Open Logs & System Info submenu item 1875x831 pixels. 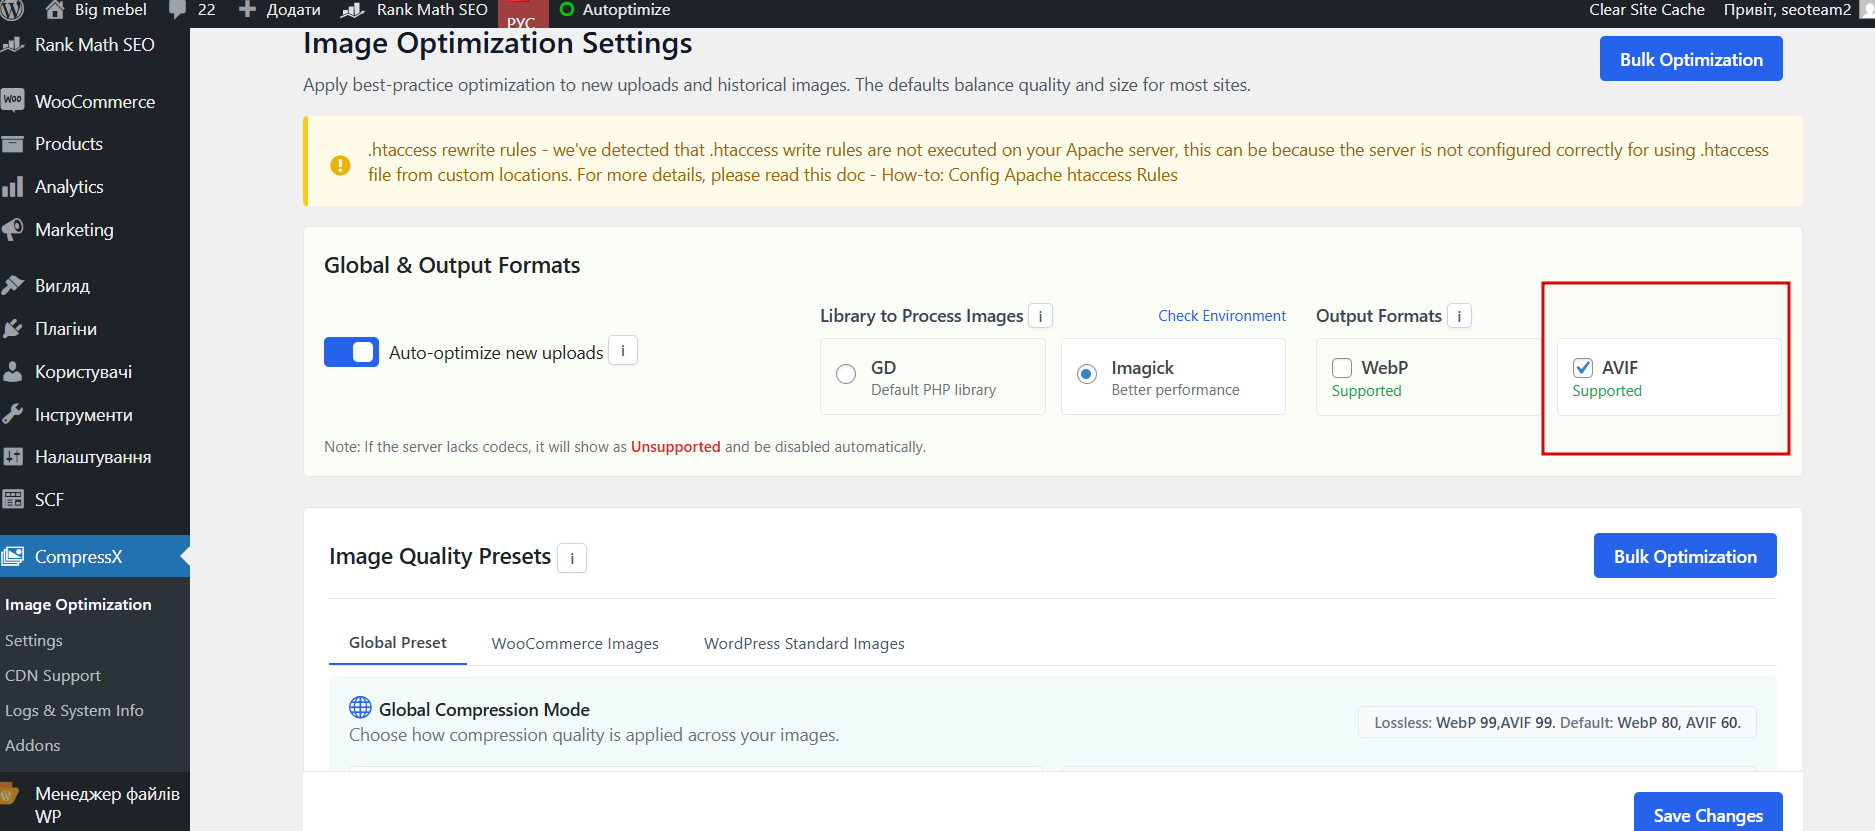coord(74,711)
